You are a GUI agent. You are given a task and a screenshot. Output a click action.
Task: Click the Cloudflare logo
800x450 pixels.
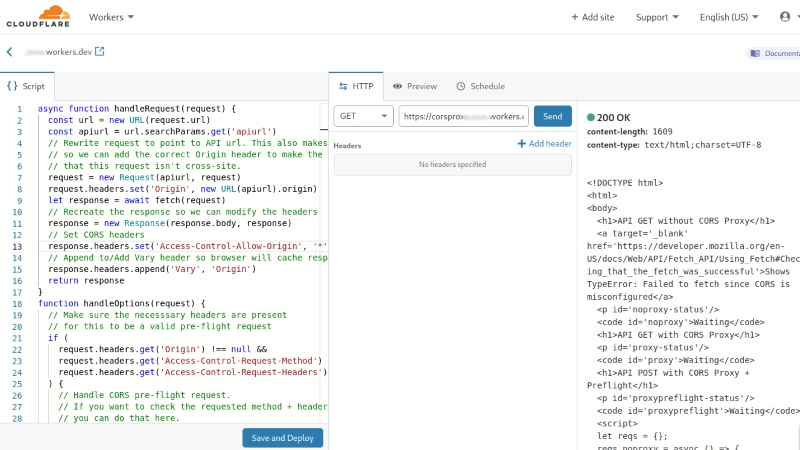coord(38,16)
